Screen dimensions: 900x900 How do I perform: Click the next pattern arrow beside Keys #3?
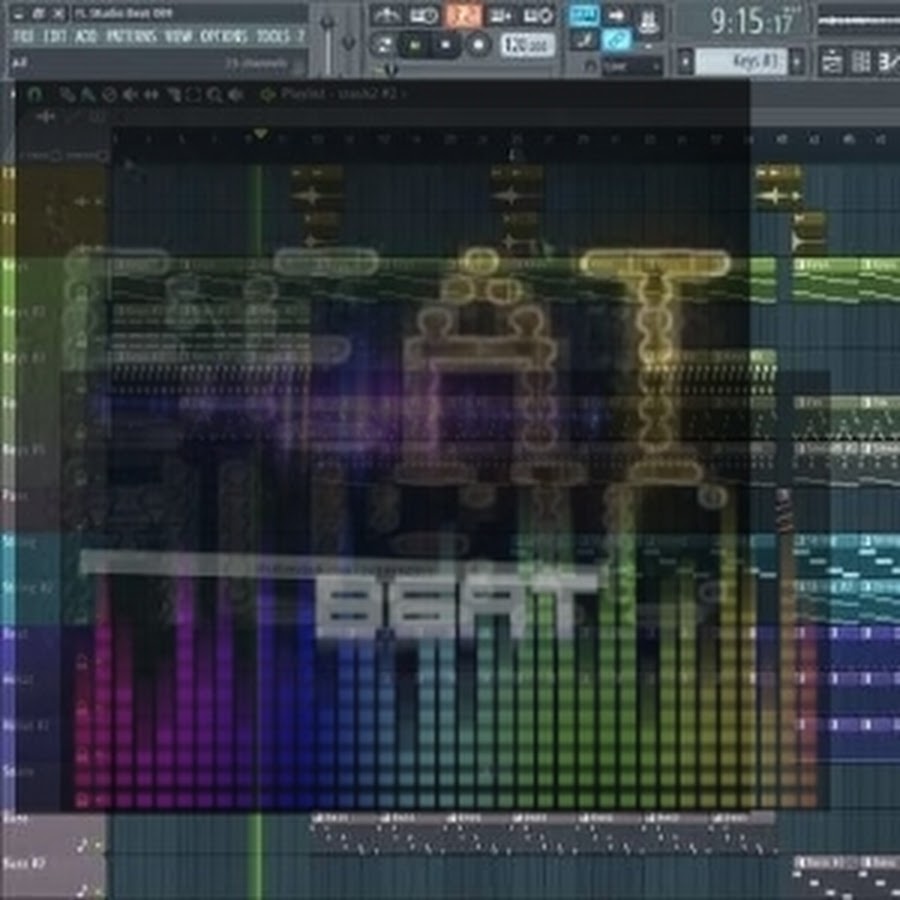[797, 61]
